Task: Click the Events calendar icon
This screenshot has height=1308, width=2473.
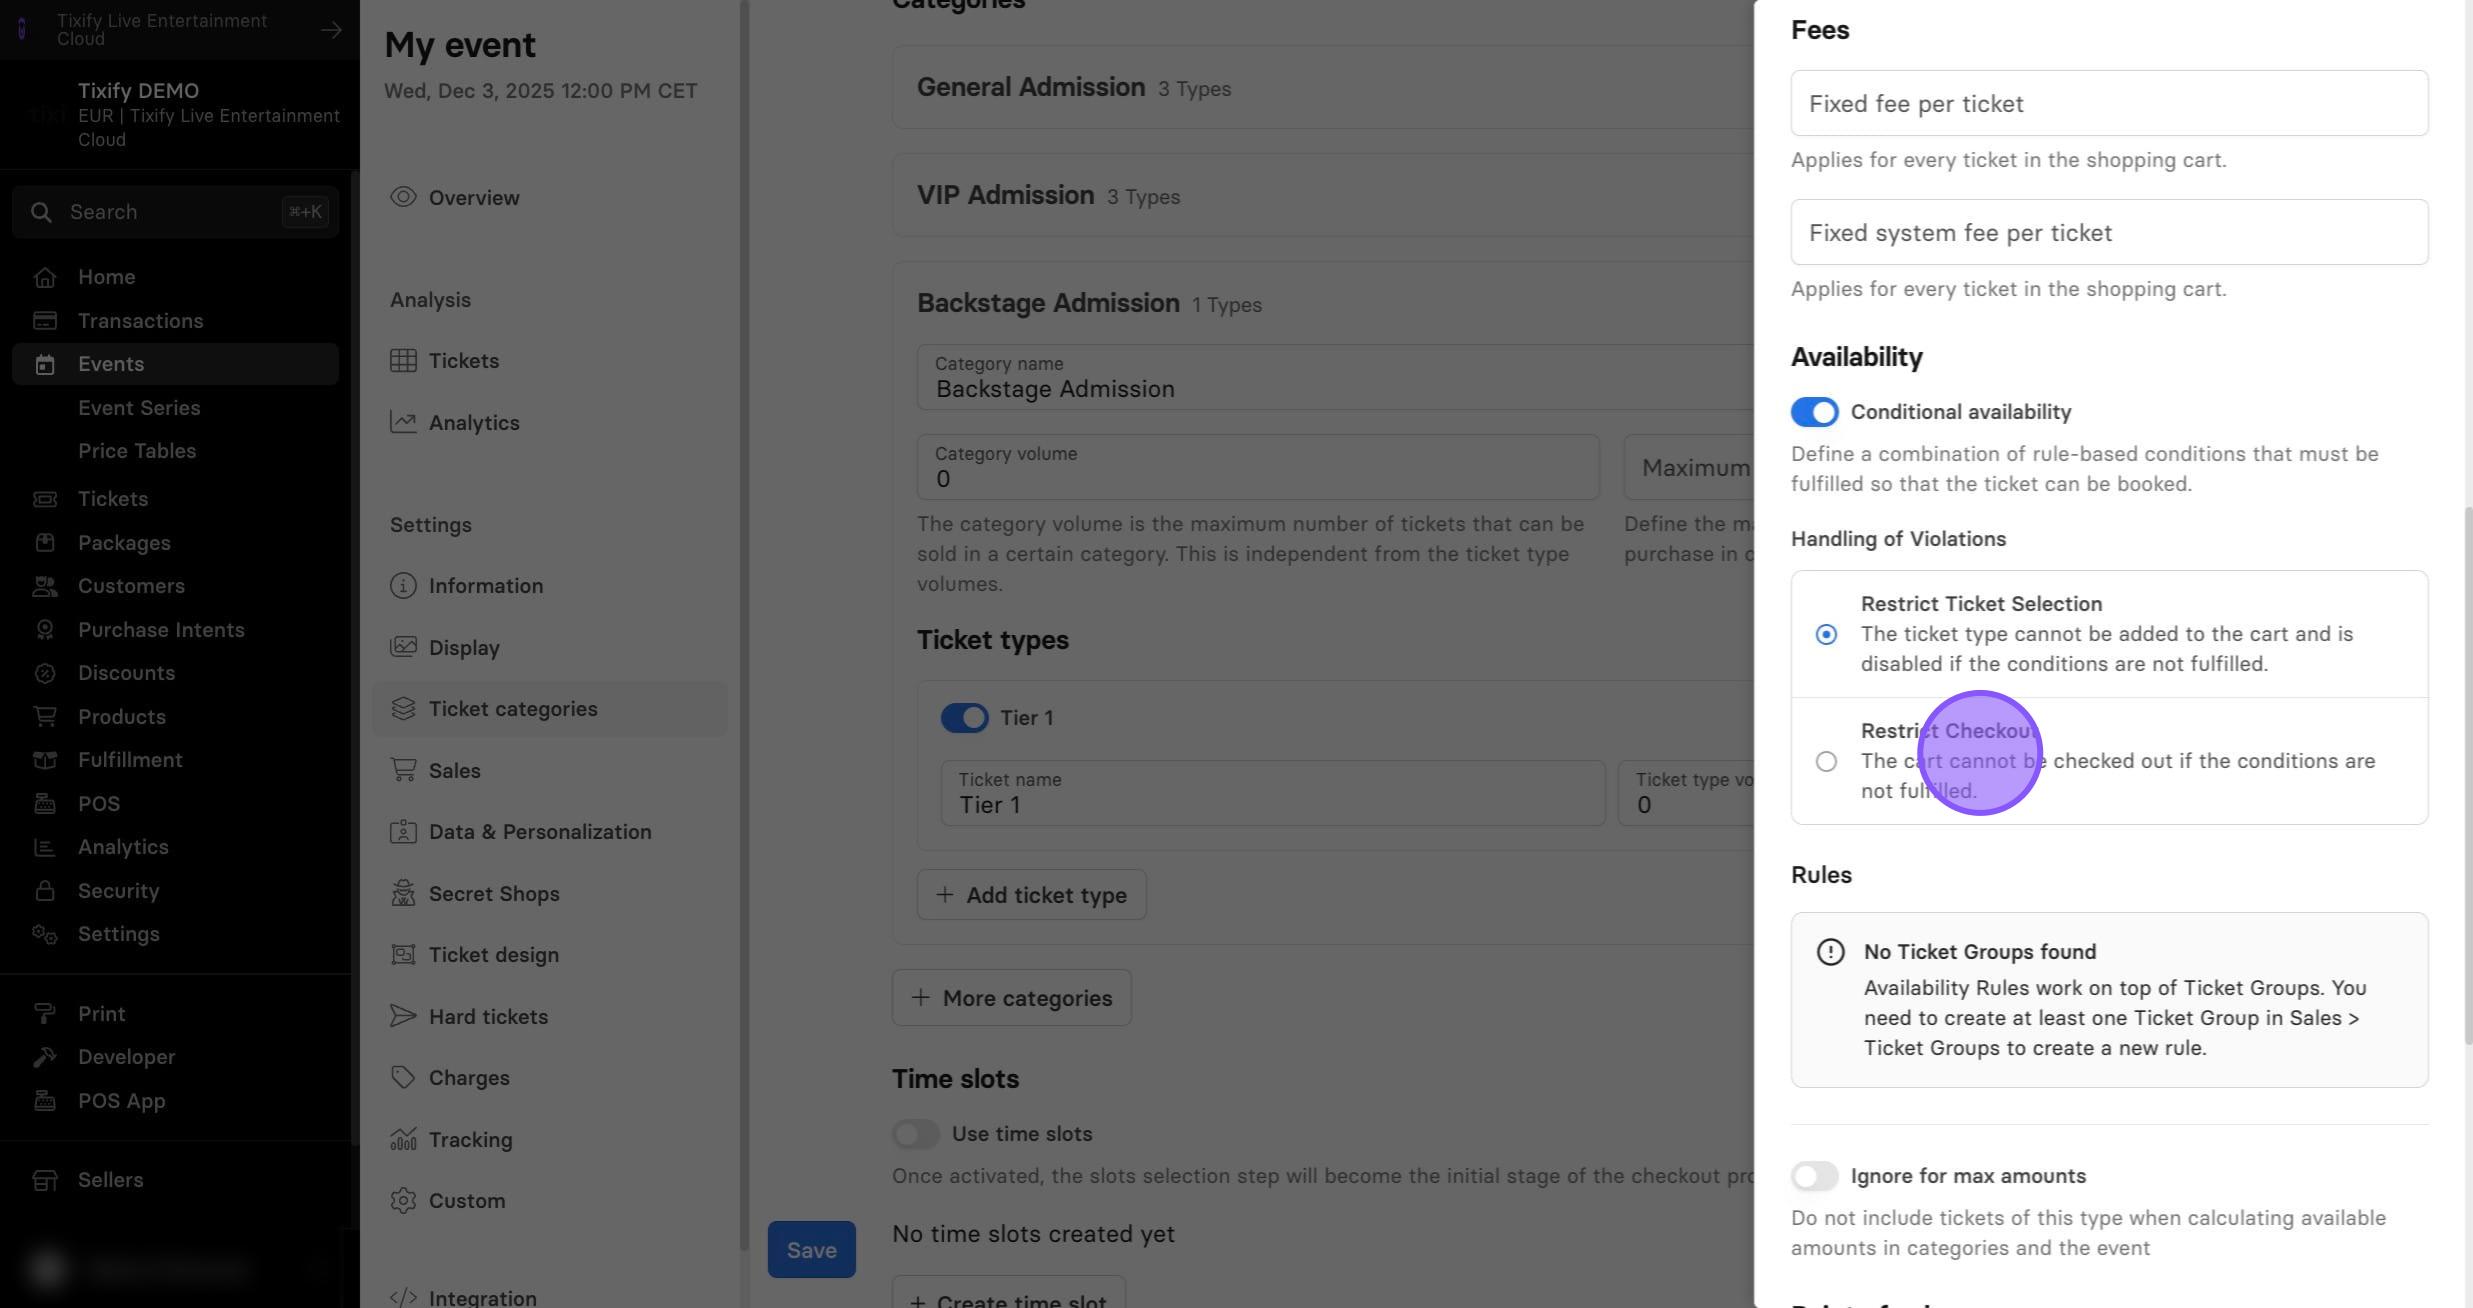Action: 44,364
